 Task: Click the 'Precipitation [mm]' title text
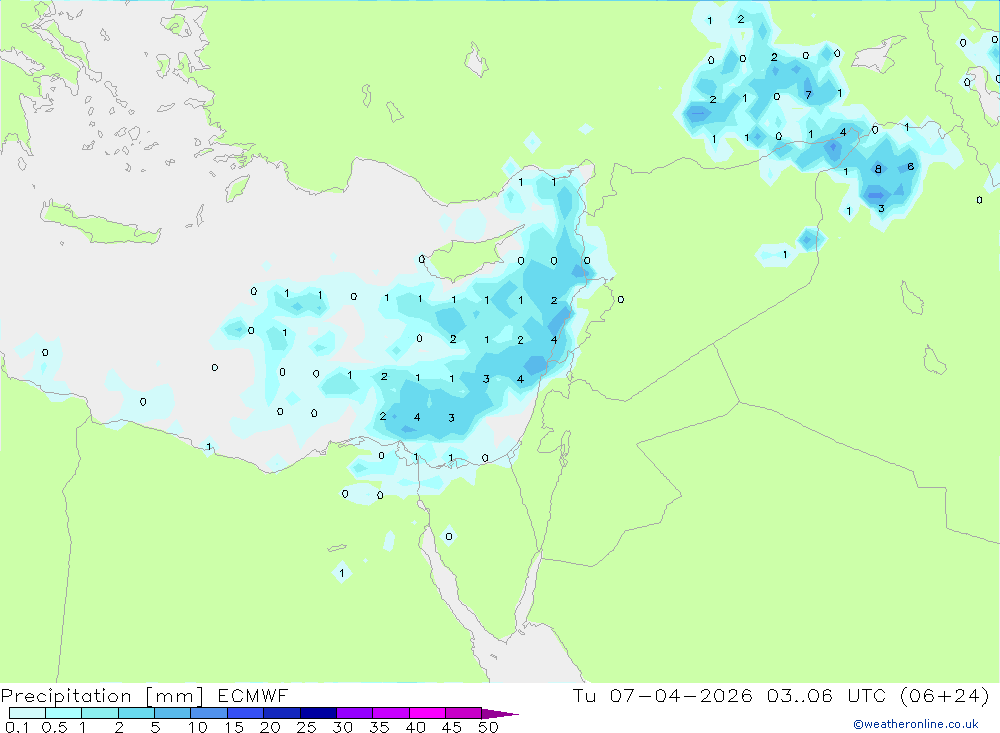102,696
